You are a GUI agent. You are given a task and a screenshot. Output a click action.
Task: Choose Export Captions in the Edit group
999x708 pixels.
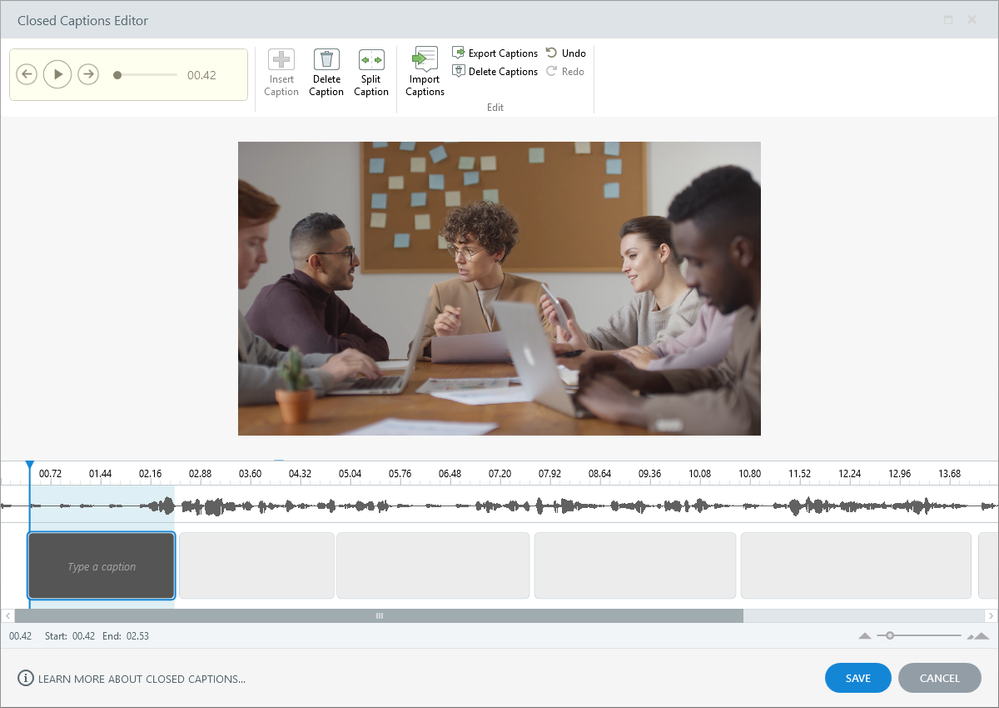pyautogui.click(x=495, y=53)
